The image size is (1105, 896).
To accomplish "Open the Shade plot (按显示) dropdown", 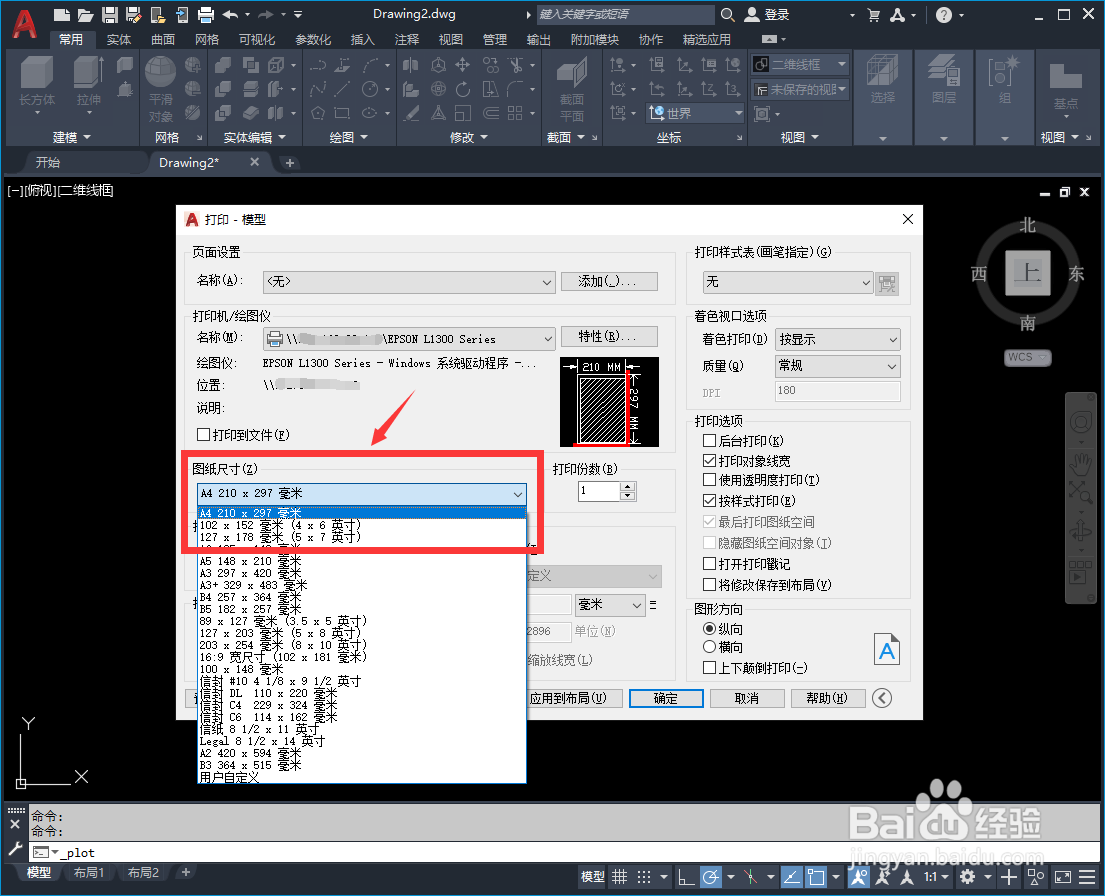I will [x=837, y=339].
